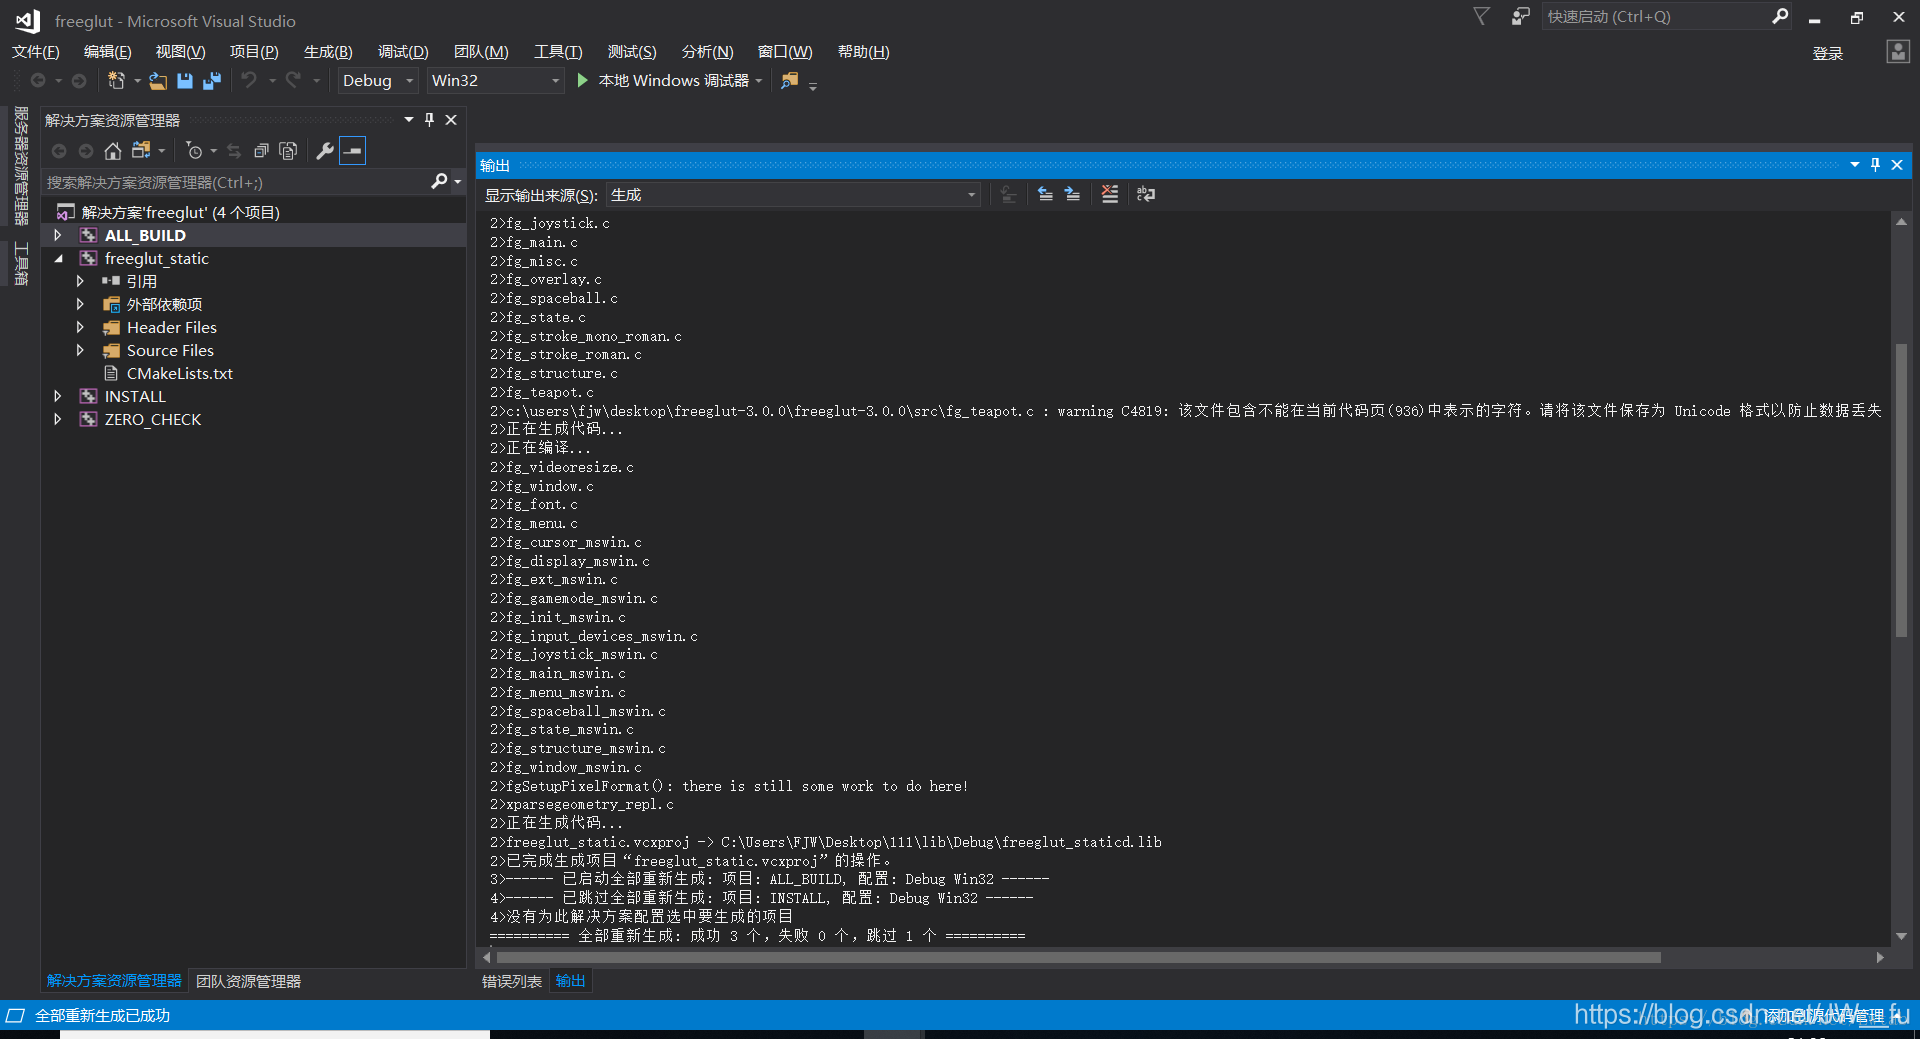Screen dimensions: 1920x1039
Task: Expand the Source Files folder
Action: (x=80, y=350)
